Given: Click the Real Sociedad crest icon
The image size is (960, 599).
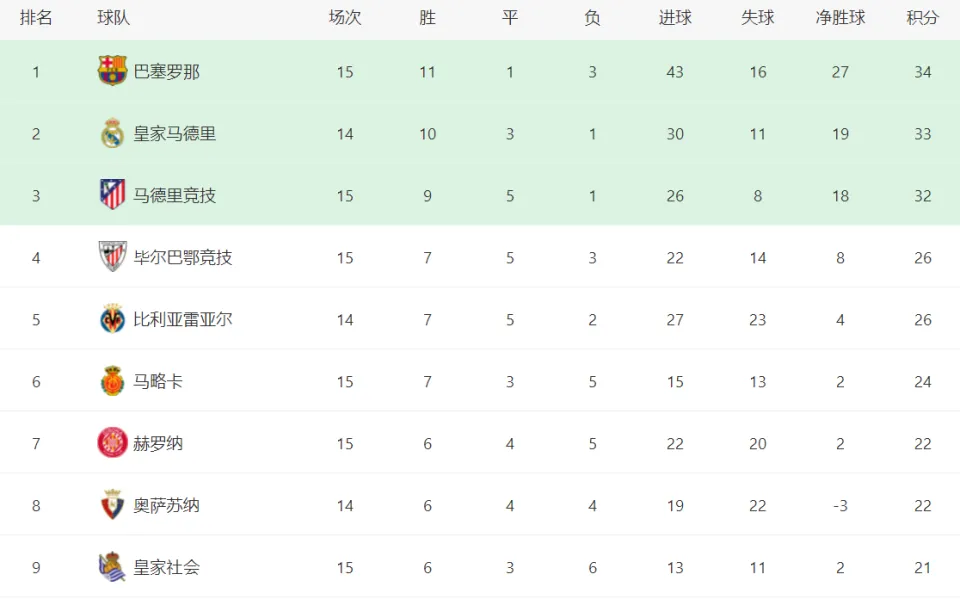Looking at the screenshot, I should (x=112, y=567).
